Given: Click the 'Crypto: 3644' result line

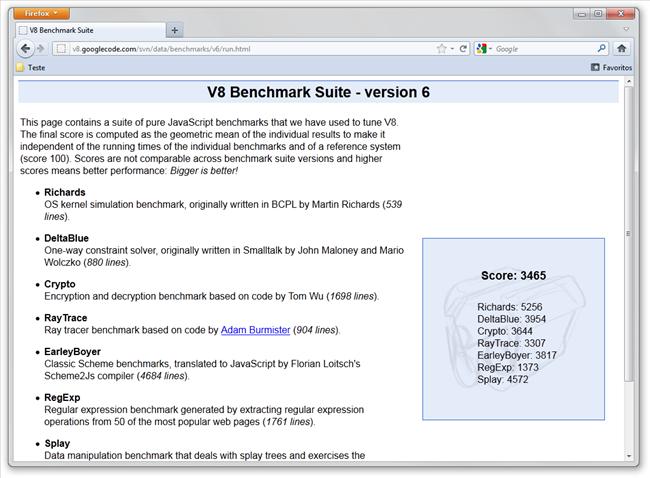Looking at the screenshot, I should (x=504, y=331).
